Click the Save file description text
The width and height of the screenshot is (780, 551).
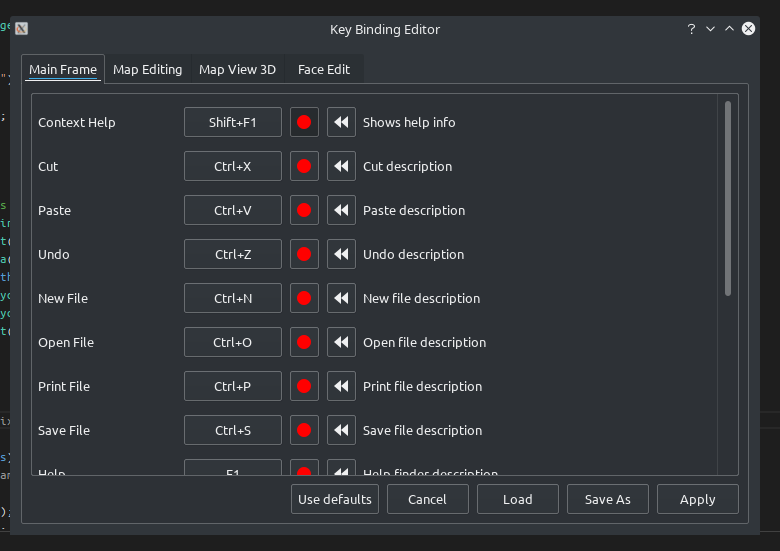point(422,431)
